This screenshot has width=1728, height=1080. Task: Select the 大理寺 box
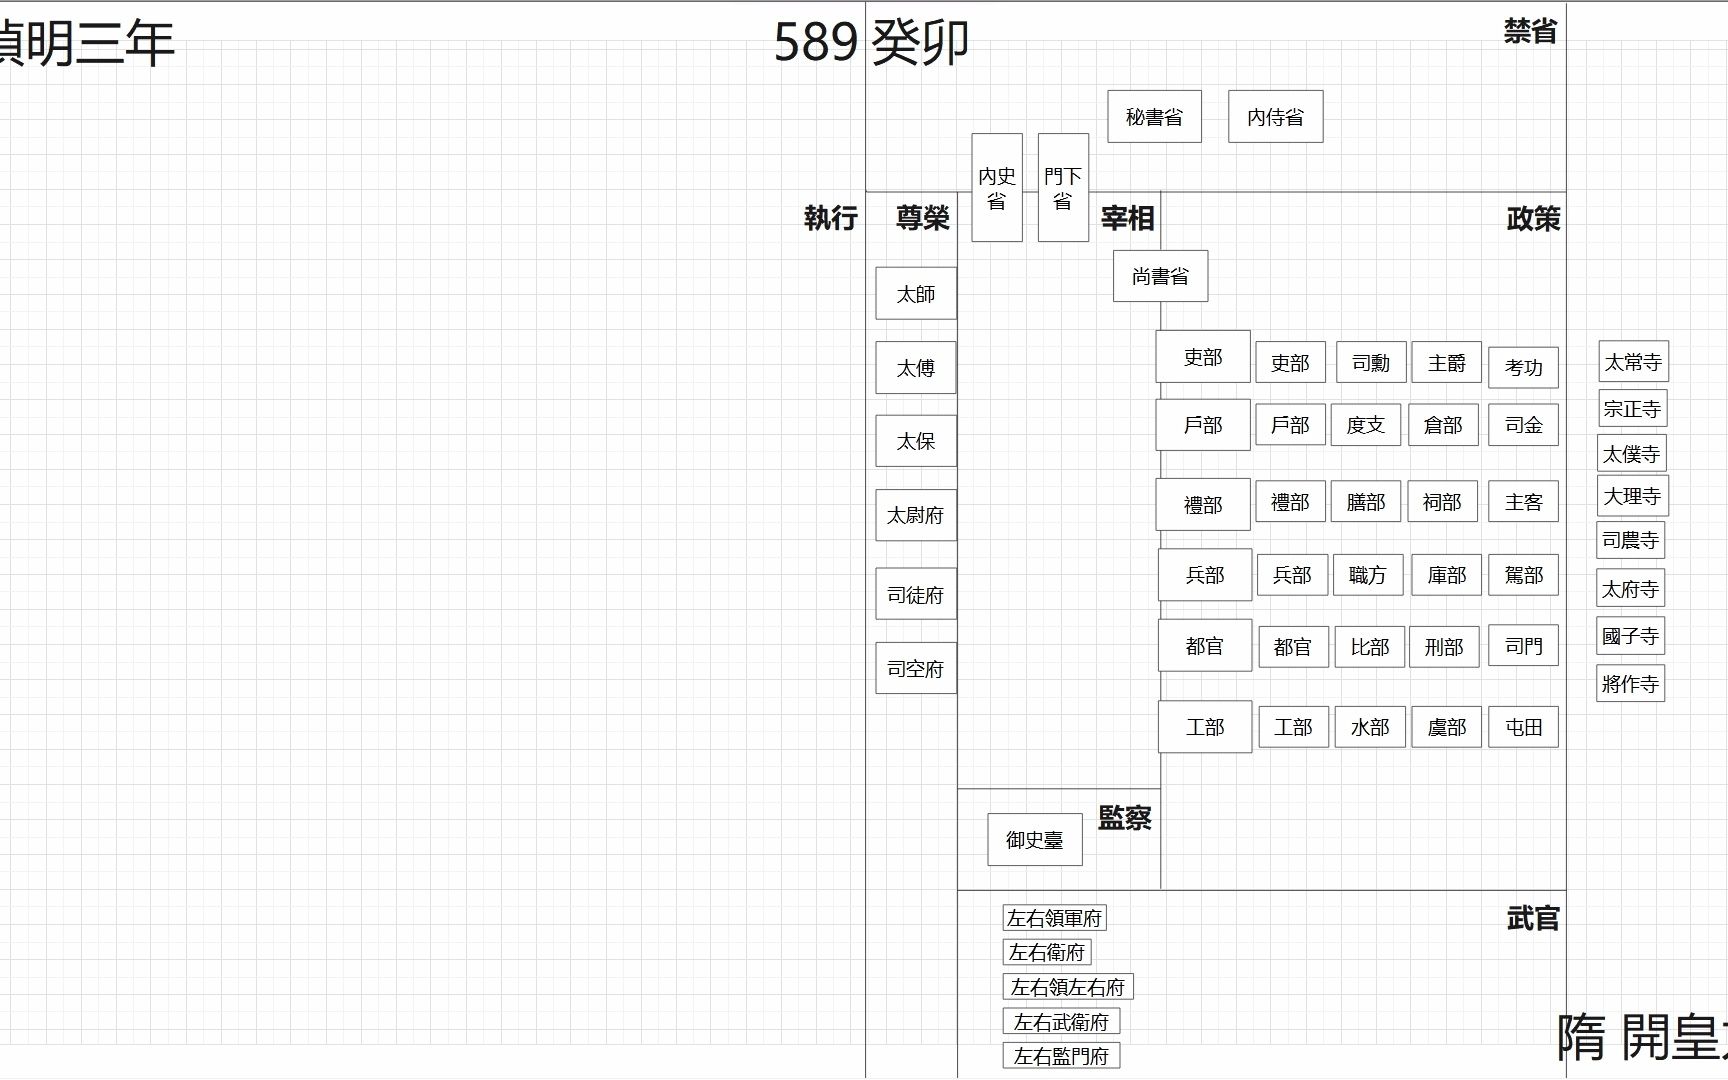point(1633,496)
